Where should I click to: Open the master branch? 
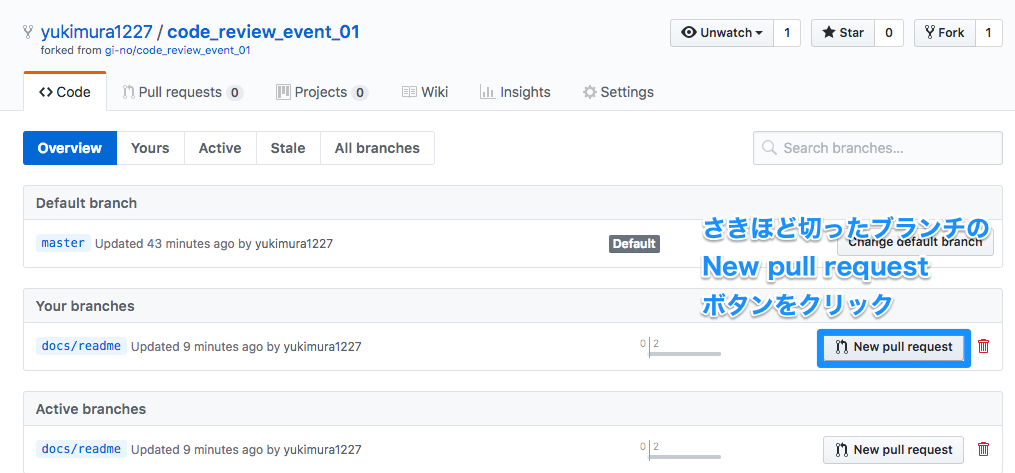63,243
